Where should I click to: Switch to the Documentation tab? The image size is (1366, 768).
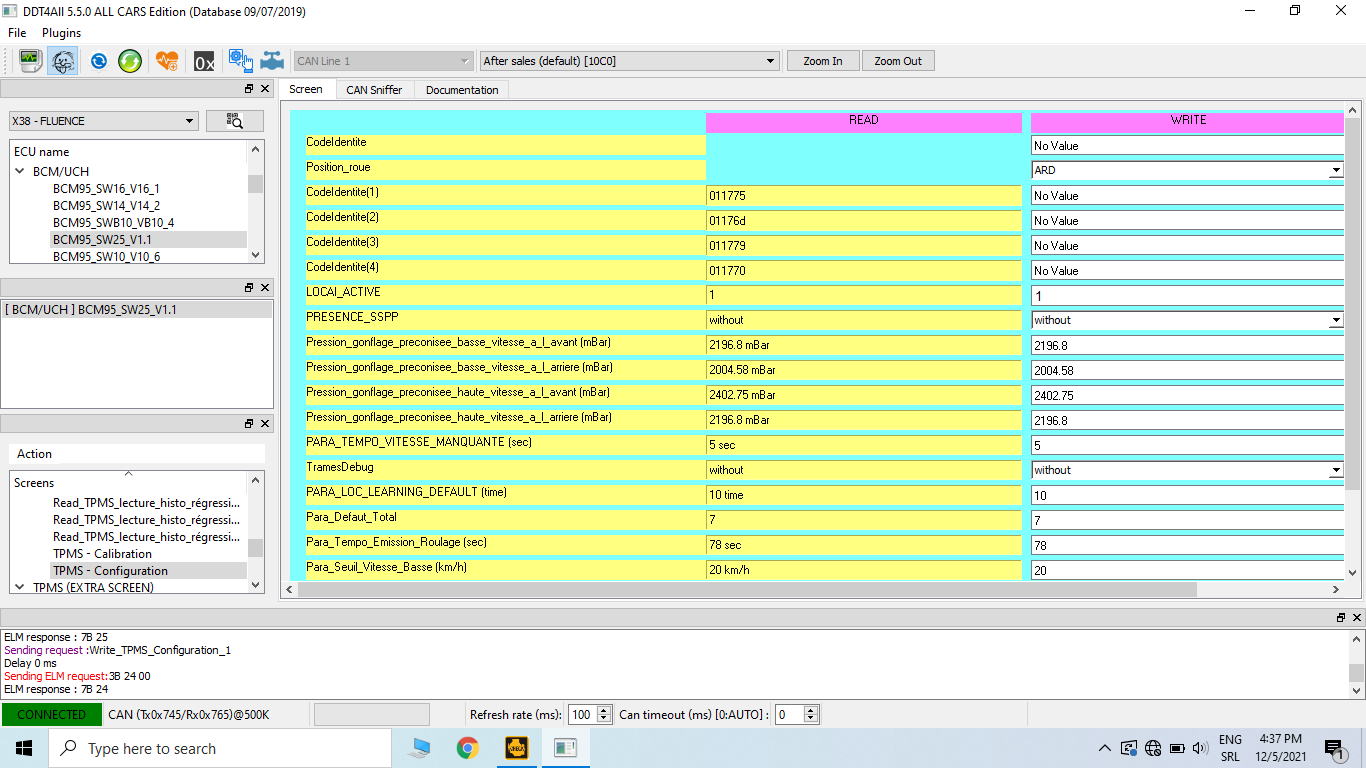pos(462,90)
